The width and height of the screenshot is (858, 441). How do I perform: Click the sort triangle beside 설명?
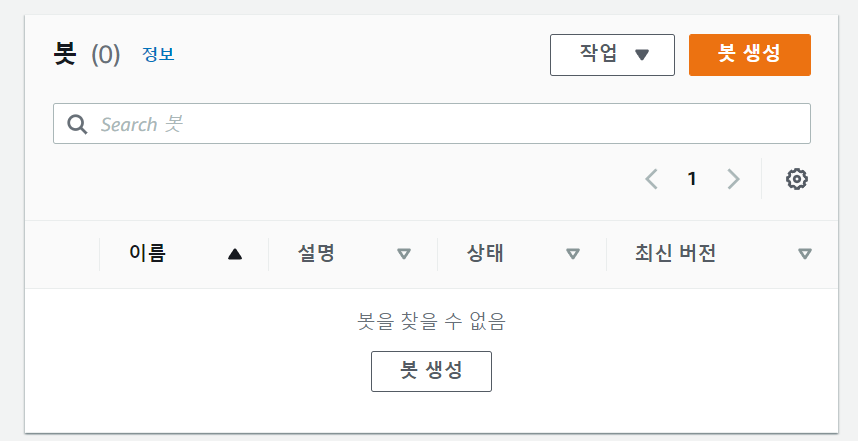click(x=404, y=254)
